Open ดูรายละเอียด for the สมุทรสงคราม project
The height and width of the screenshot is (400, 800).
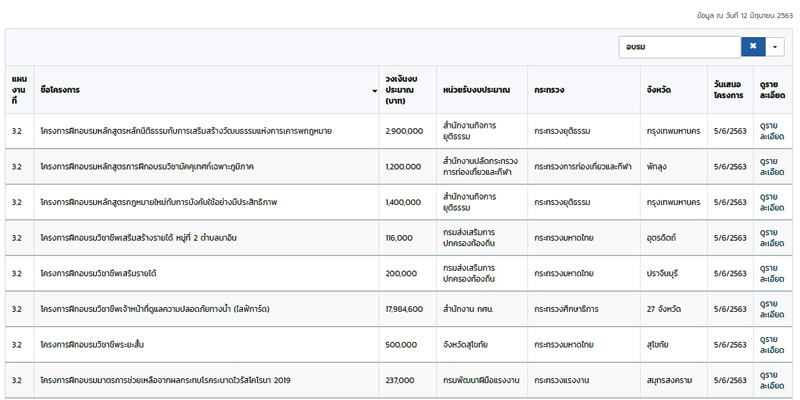click(x=772, y=380)
